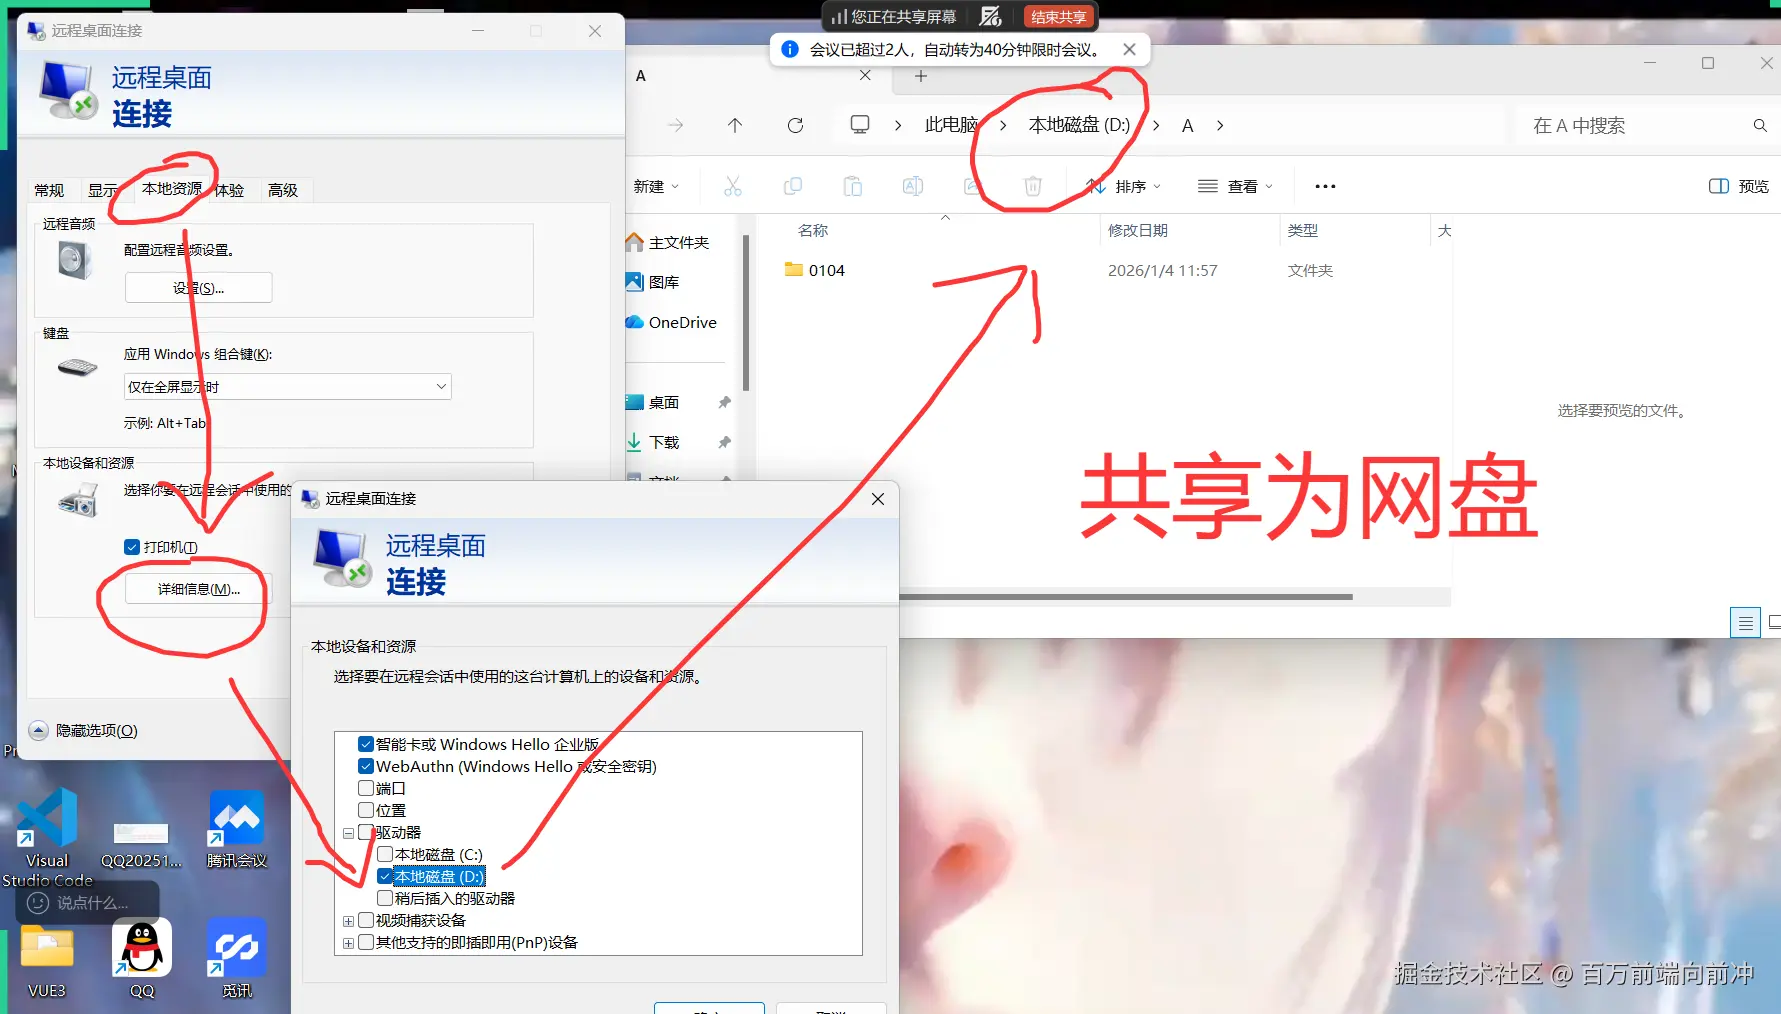Enable the 端口 checkbox
This screenshot has width=1781, height=1014.
point(366,788)
